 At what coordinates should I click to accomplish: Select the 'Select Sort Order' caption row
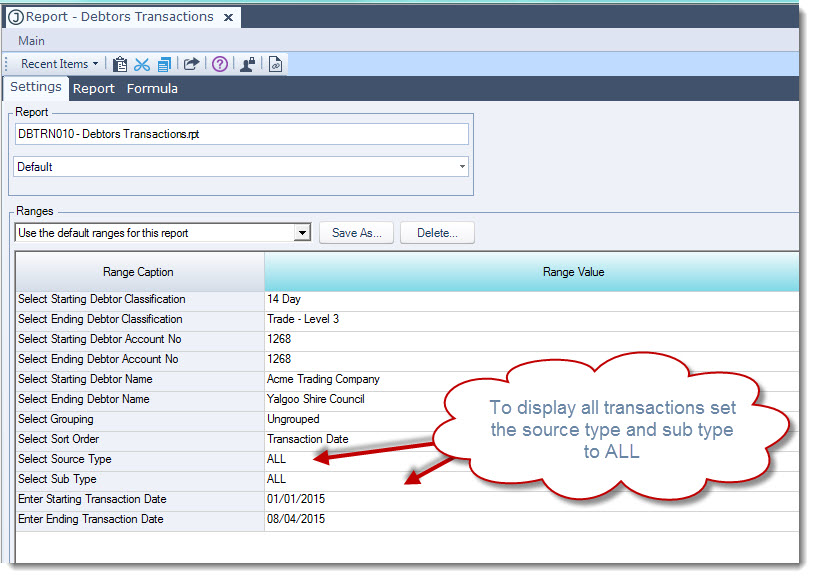click(140, 439)
